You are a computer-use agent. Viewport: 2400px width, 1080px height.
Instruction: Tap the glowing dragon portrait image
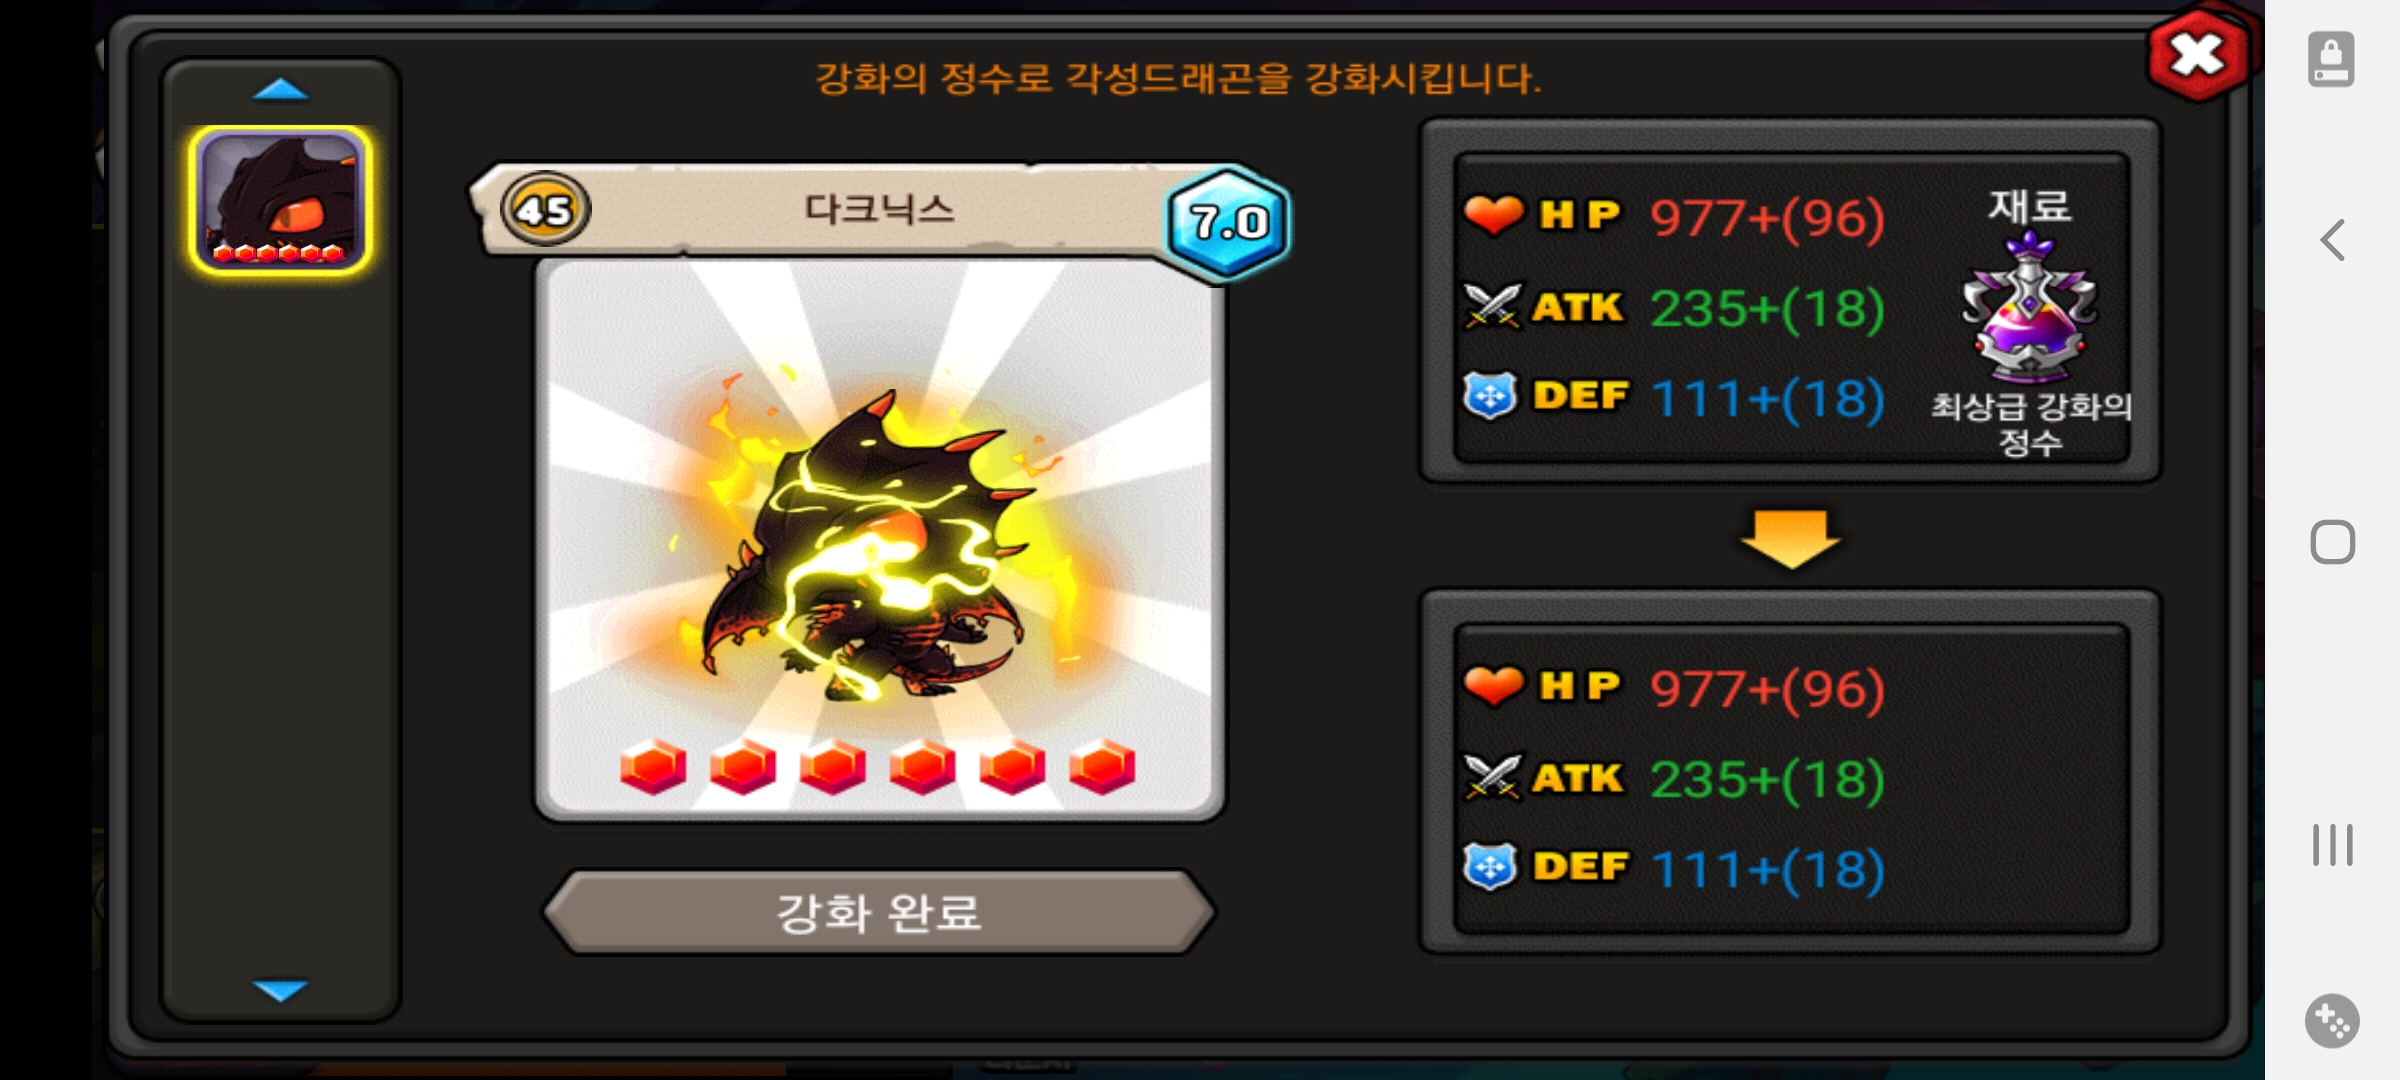pyautogui.click(x=879, y=540)
